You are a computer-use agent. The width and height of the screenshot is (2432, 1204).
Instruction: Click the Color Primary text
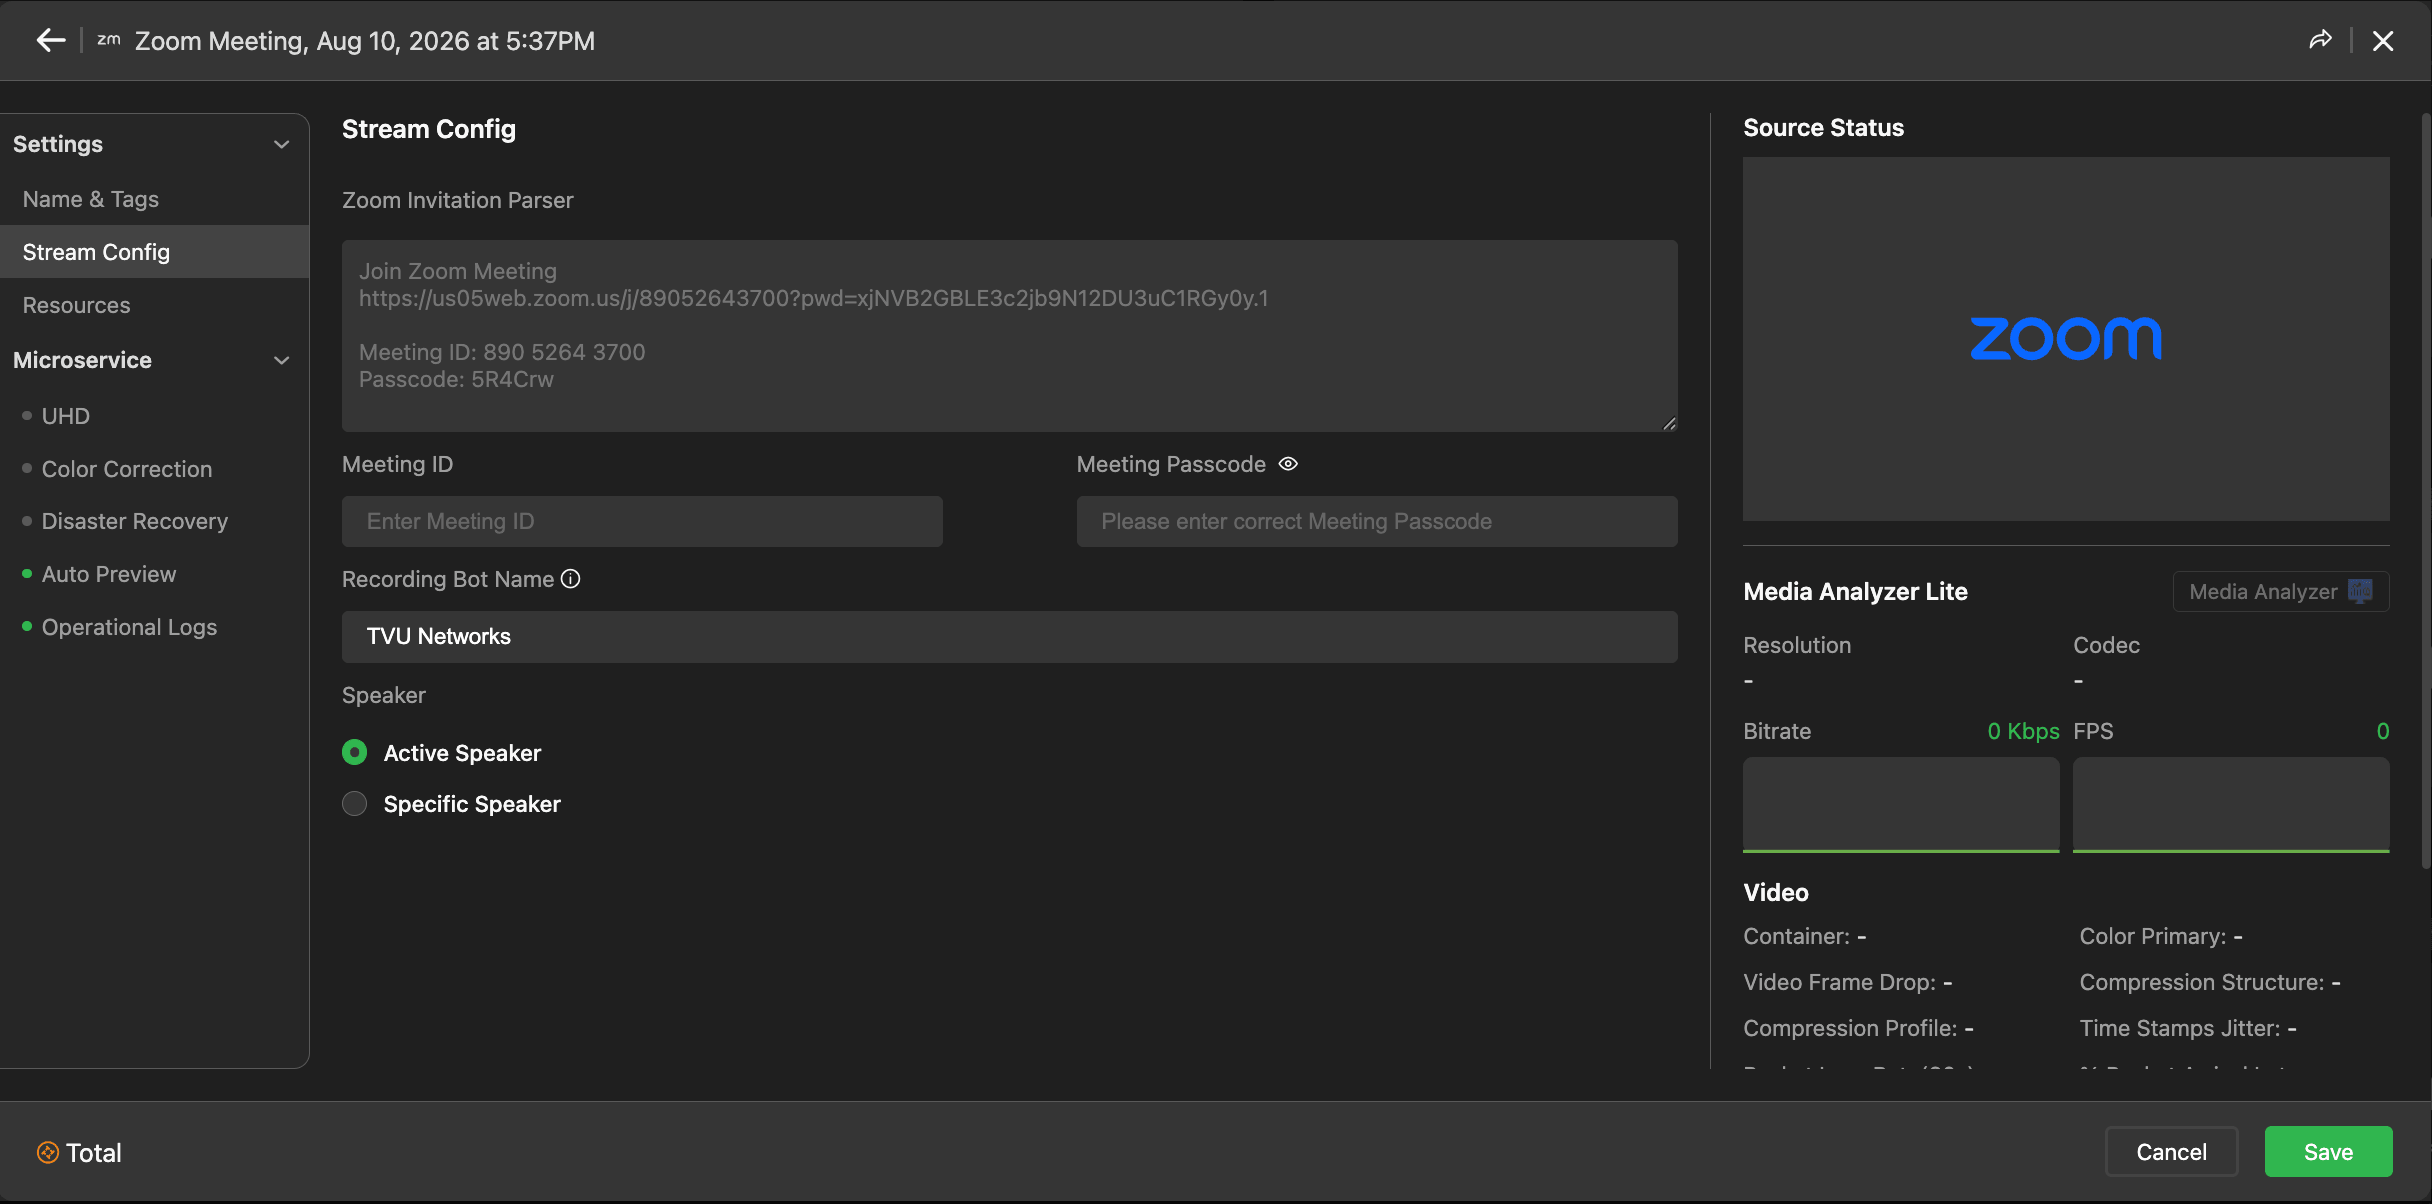2161,936
